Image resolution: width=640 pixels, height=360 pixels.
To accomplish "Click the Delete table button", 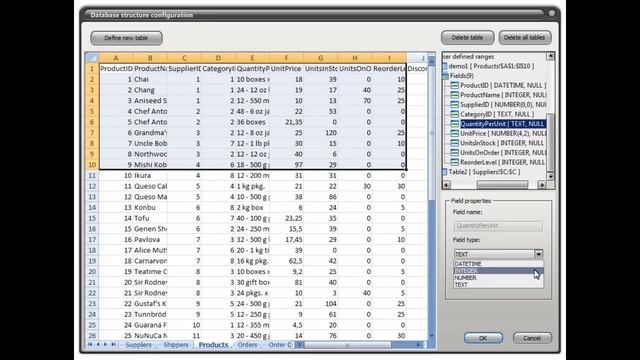I will point(467,38).
